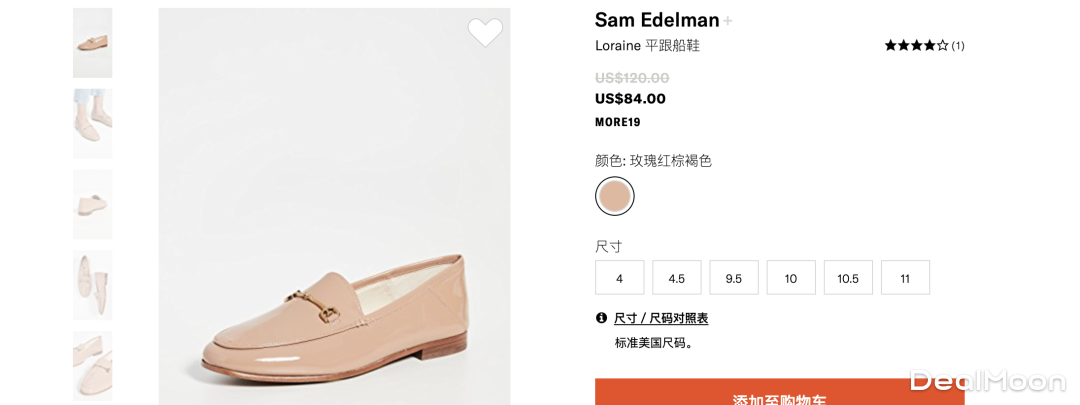Select the second thumbnail showing shoes worn
Screen dimensions: 1080x405
92,123
